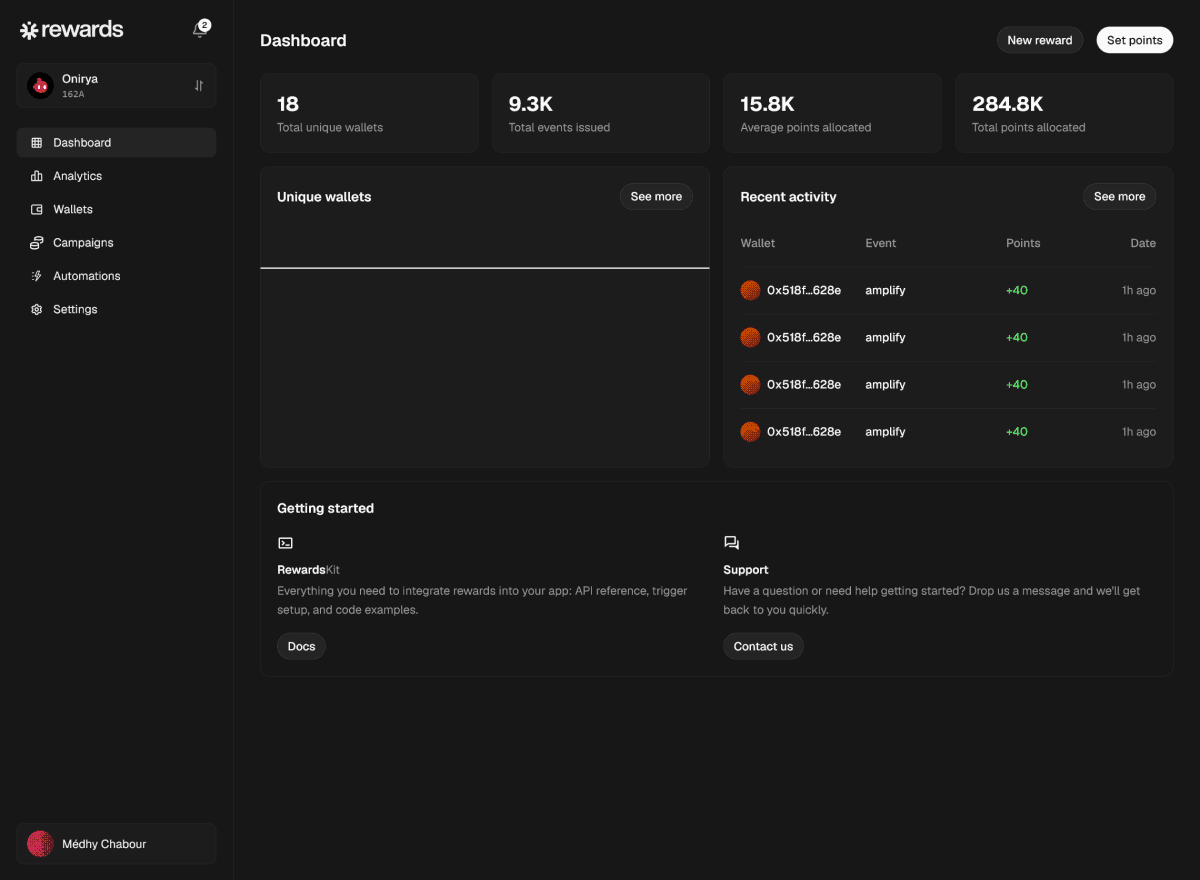
Task: Click the Automations lightning icon
Action: pos(37,276)
